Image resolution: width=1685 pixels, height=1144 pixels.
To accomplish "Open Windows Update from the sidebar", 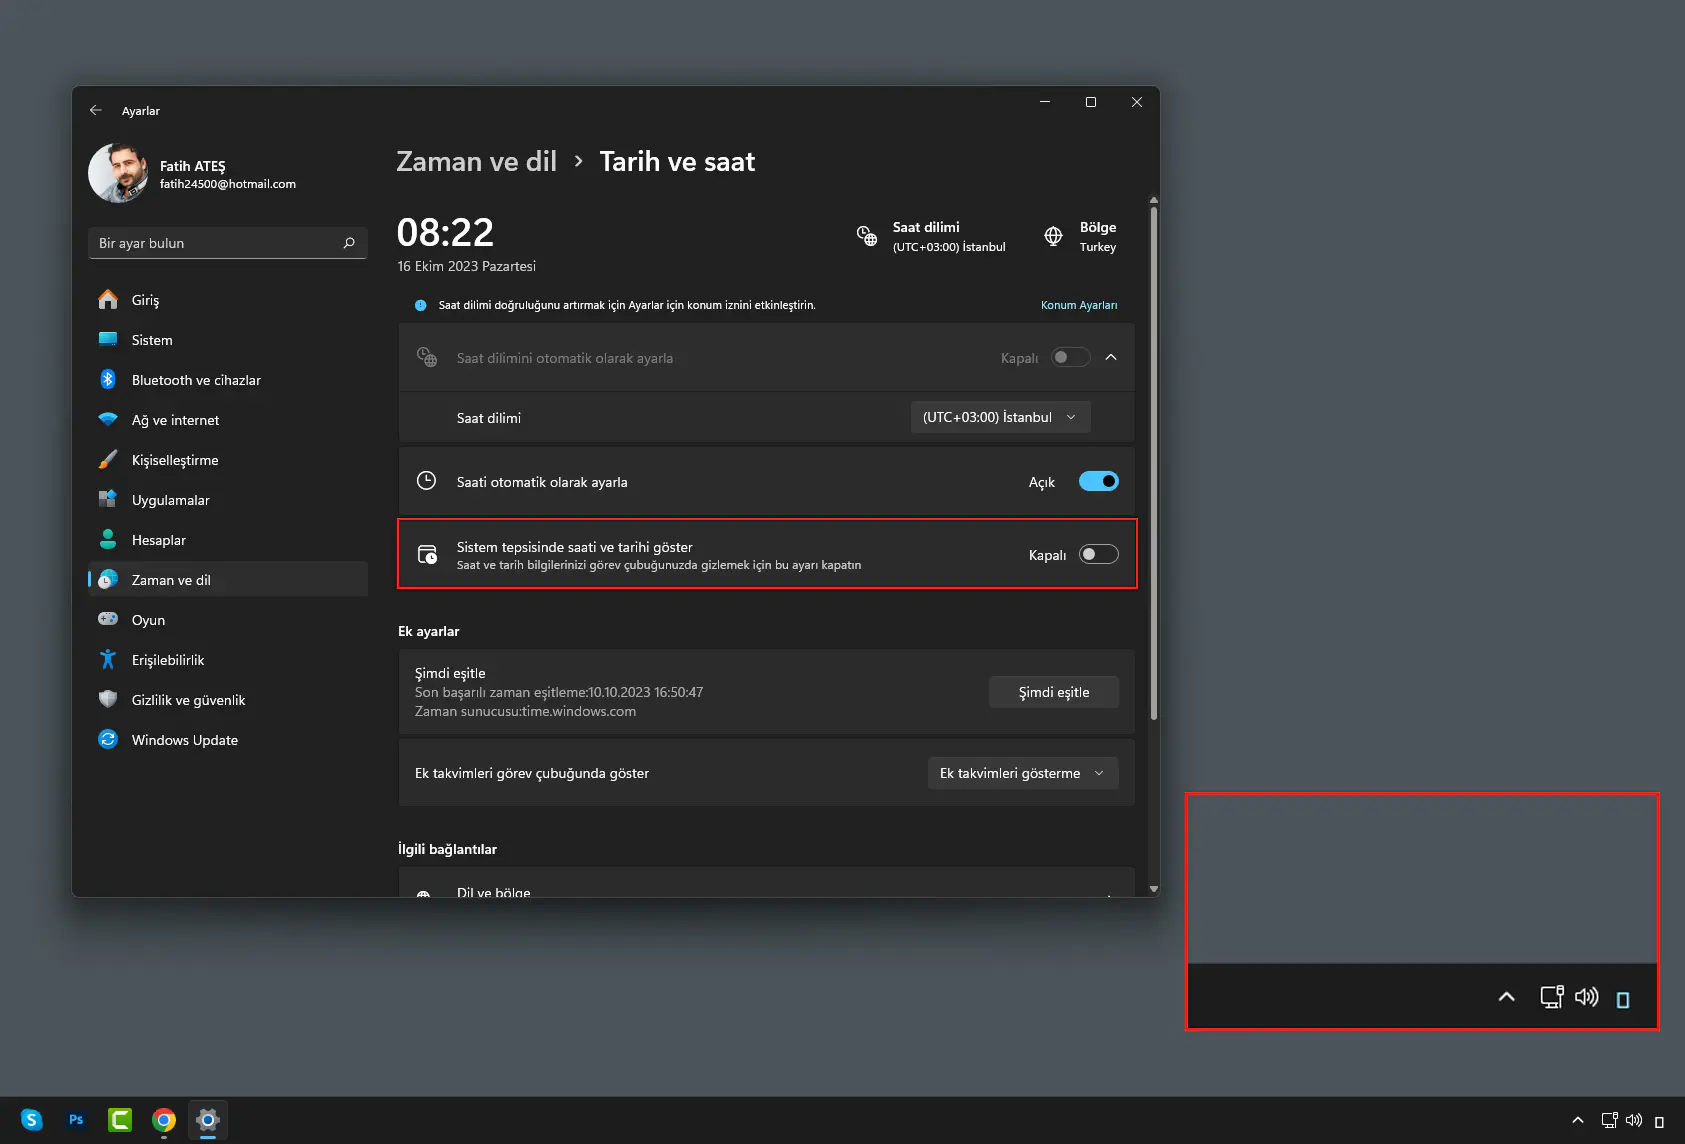I will coord(184,739).
